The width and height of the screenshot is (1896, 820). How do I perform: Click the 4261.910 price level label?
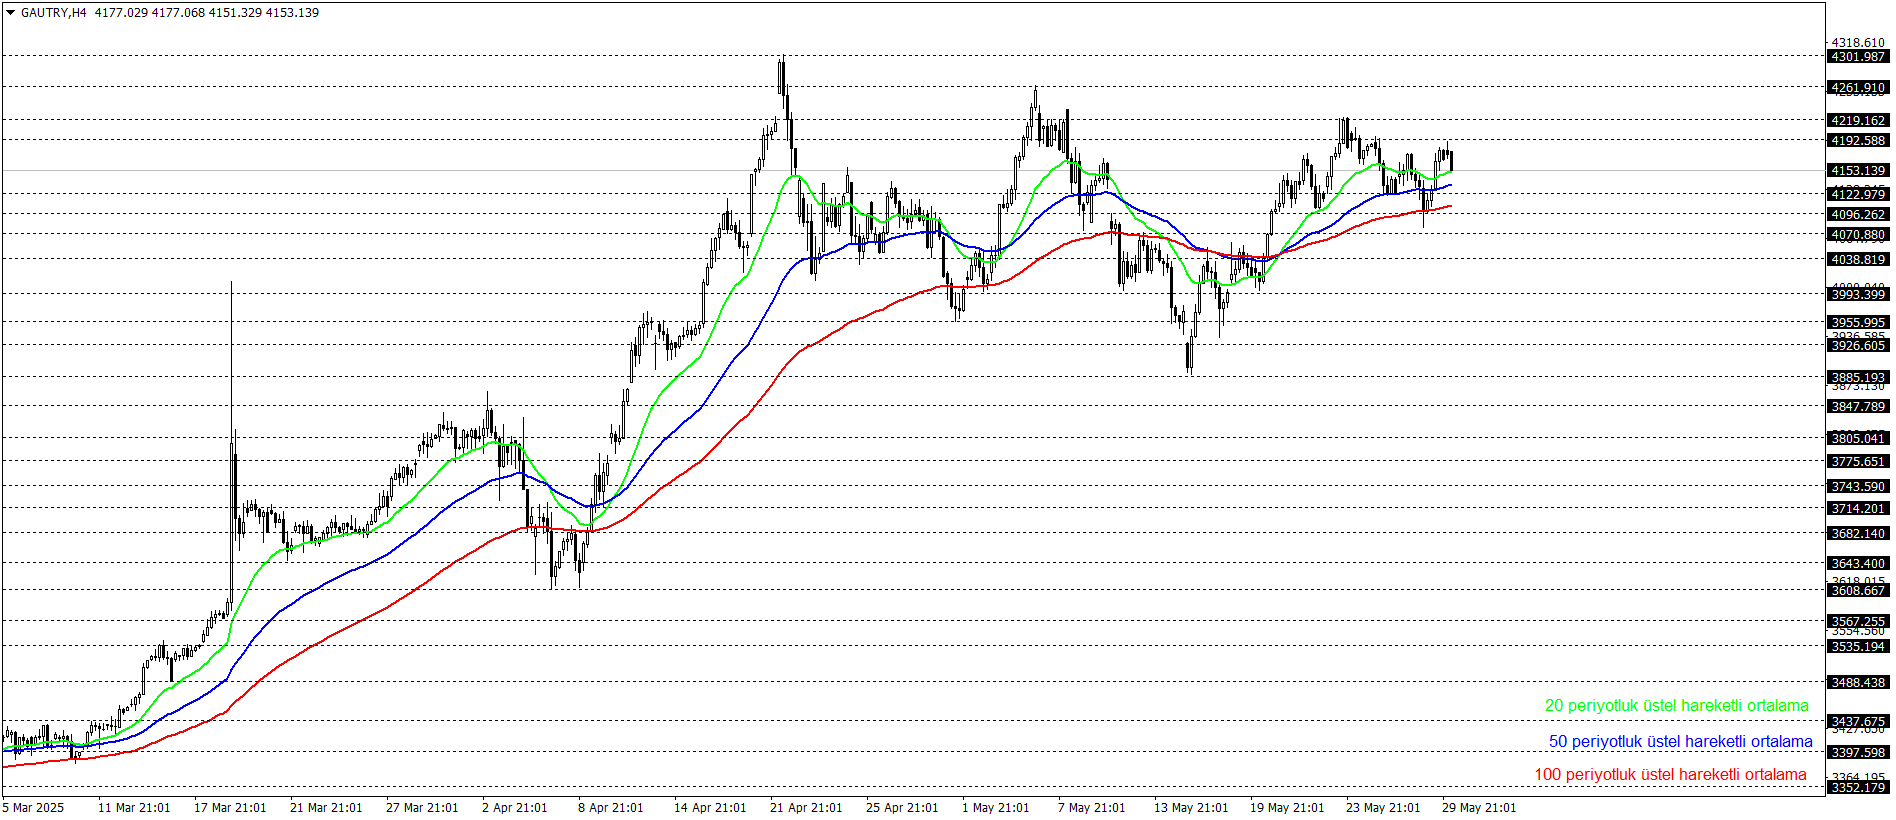tap(1858, 88)
